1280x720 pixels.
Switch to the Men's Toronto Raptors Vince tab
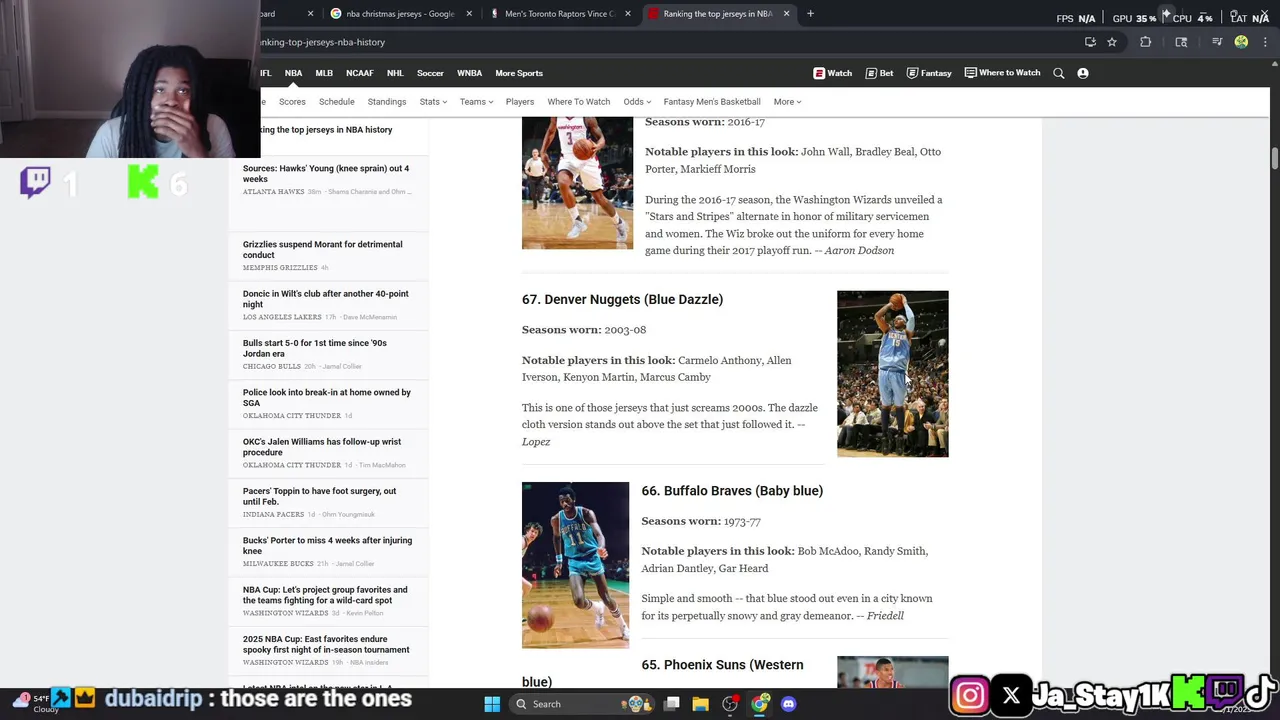[x=560, y=14]
